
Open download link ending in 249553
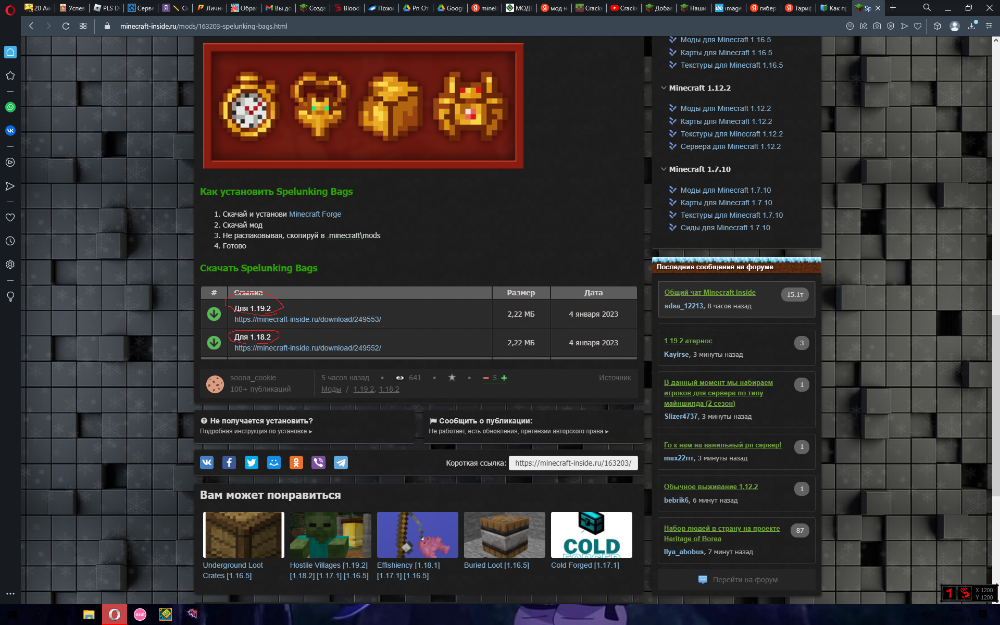[x=307, y=320]
